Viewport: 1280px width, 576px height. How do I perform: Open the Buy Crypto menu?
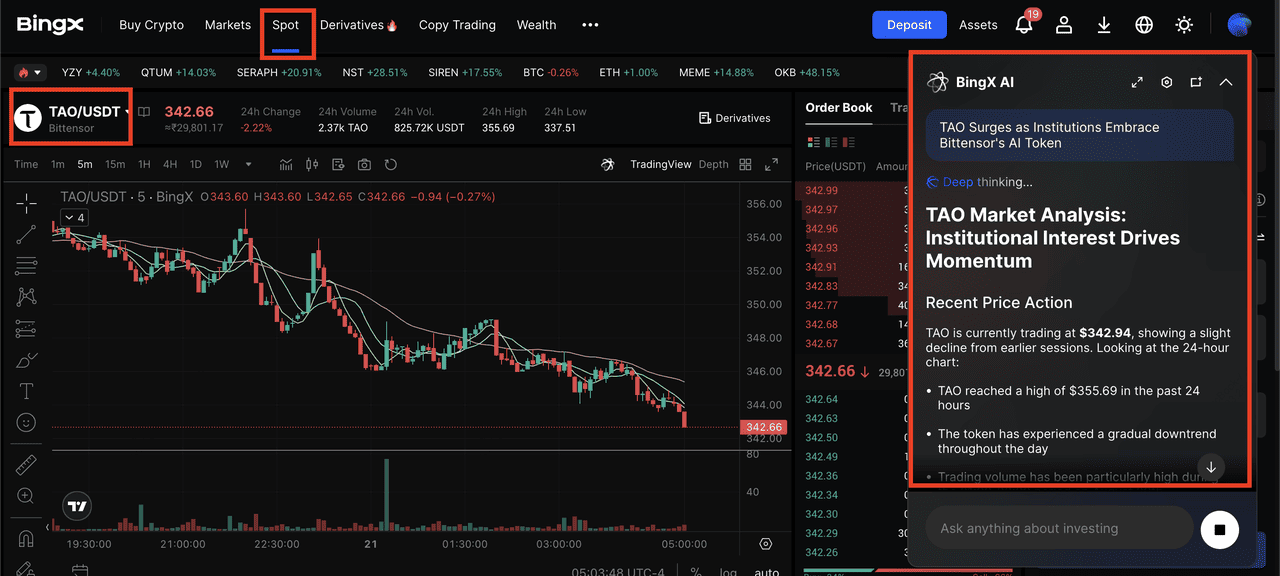click(x=151, y=25)
